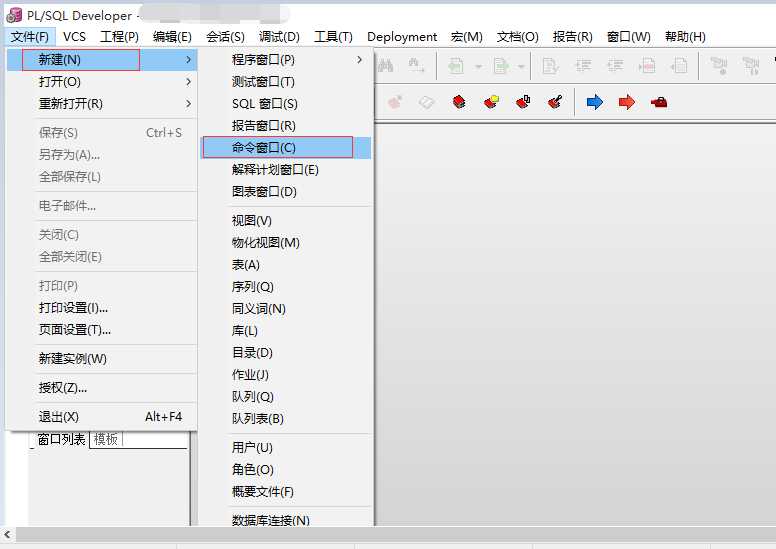Expand submenu arrow on 新建(N) entry
The image size is (776, 549).
click(189, 59)
